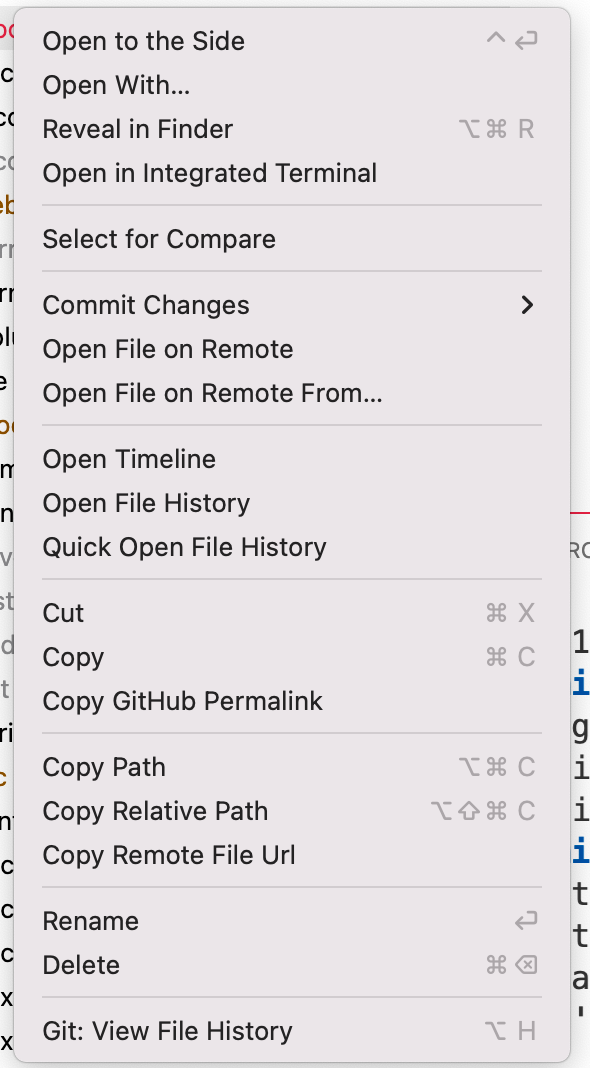View file history with Git
Viewport: 590px width, 1068px height.
click(x=167, y=1031)
